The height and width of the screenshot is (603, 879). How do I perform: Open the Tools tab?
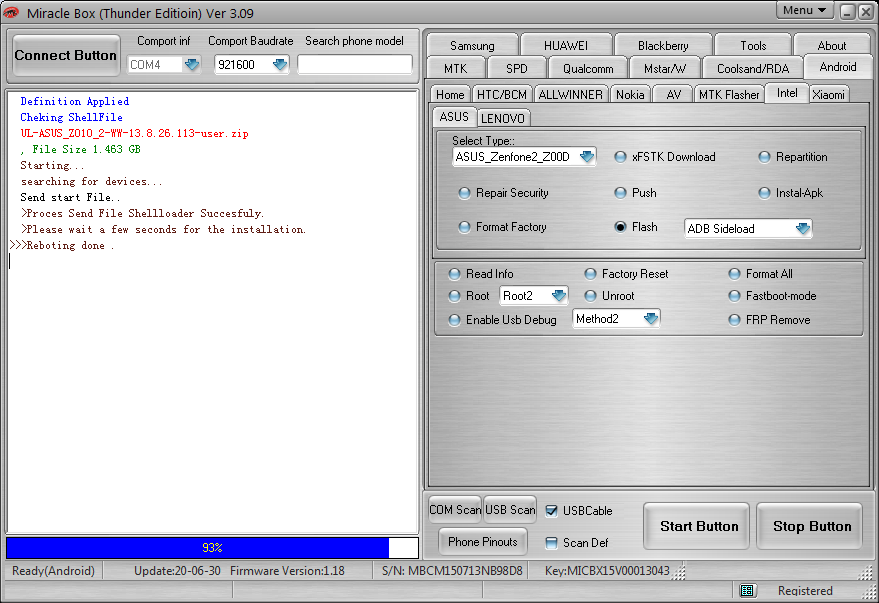coord(753,45)
